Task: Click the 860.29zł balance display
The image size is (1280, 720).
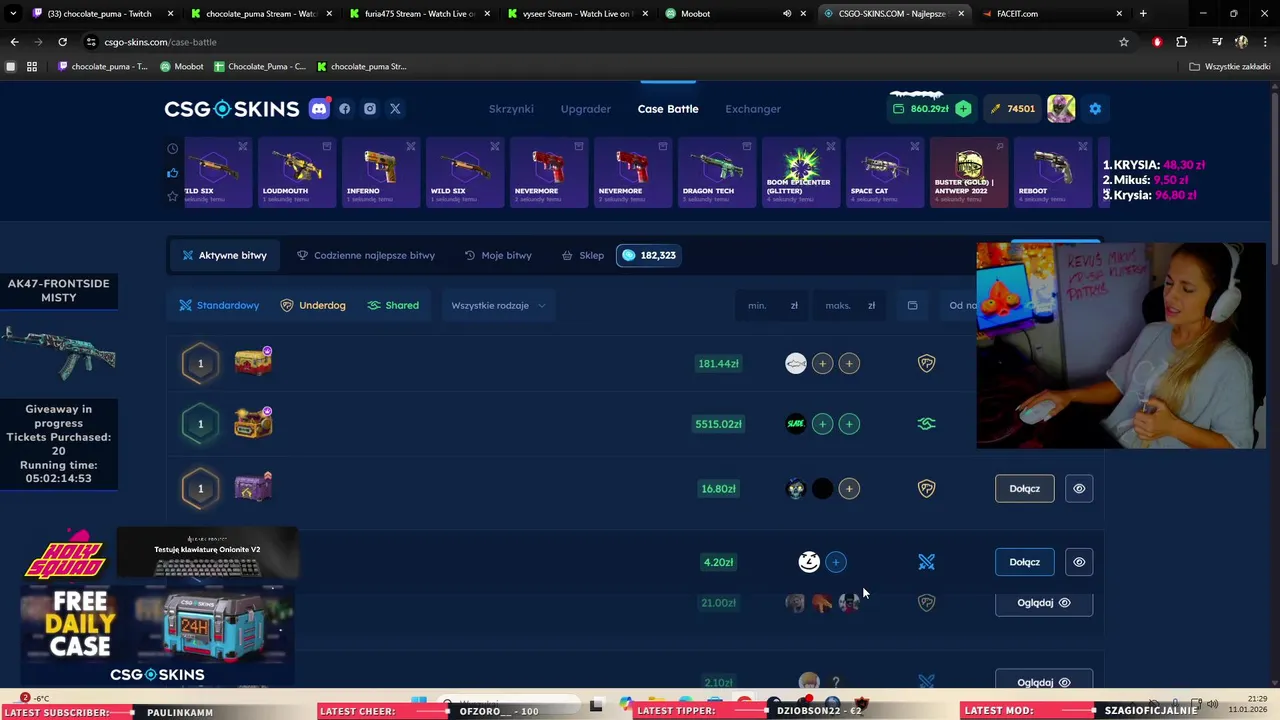Action: click(x=920, y=108)
